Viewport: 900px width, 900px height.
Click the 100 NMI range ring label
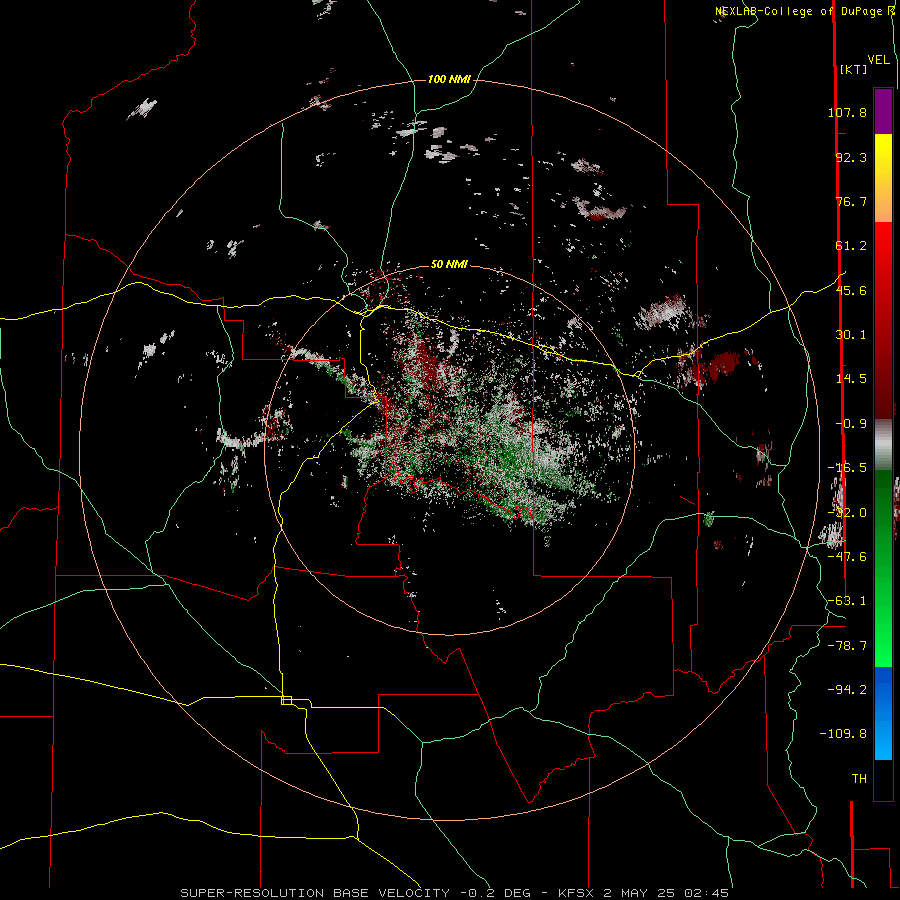click(449, 79)
